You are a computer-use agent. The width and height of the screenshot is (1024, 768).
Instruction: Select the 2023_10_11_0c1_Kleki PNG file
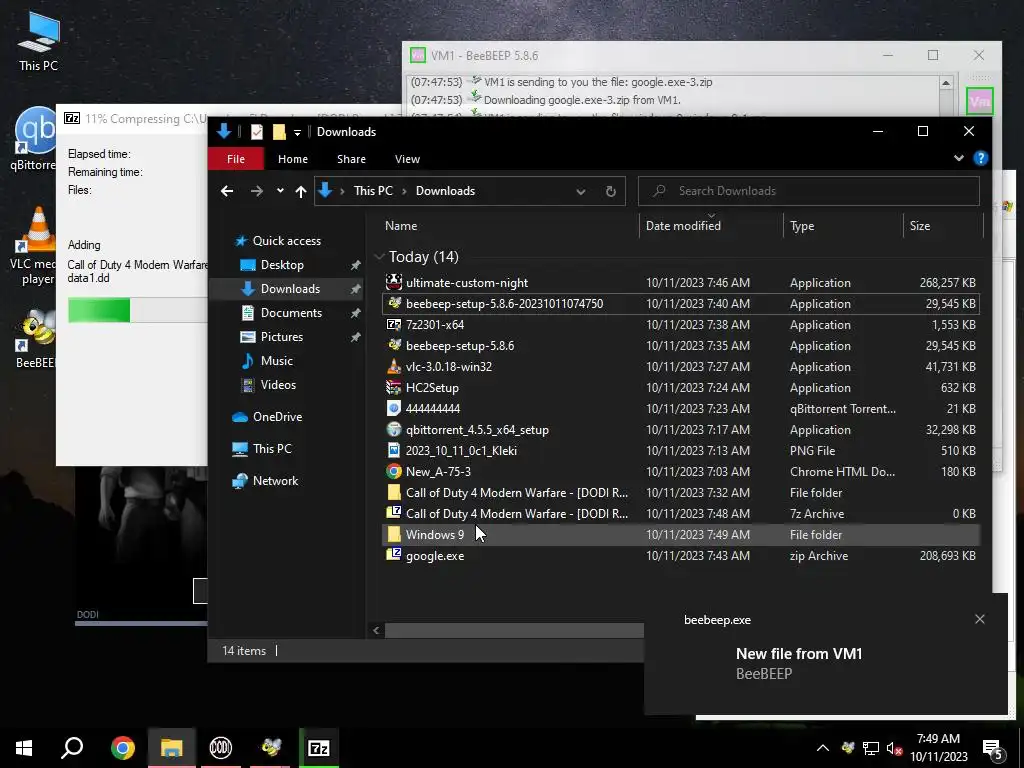click(680, 451)
